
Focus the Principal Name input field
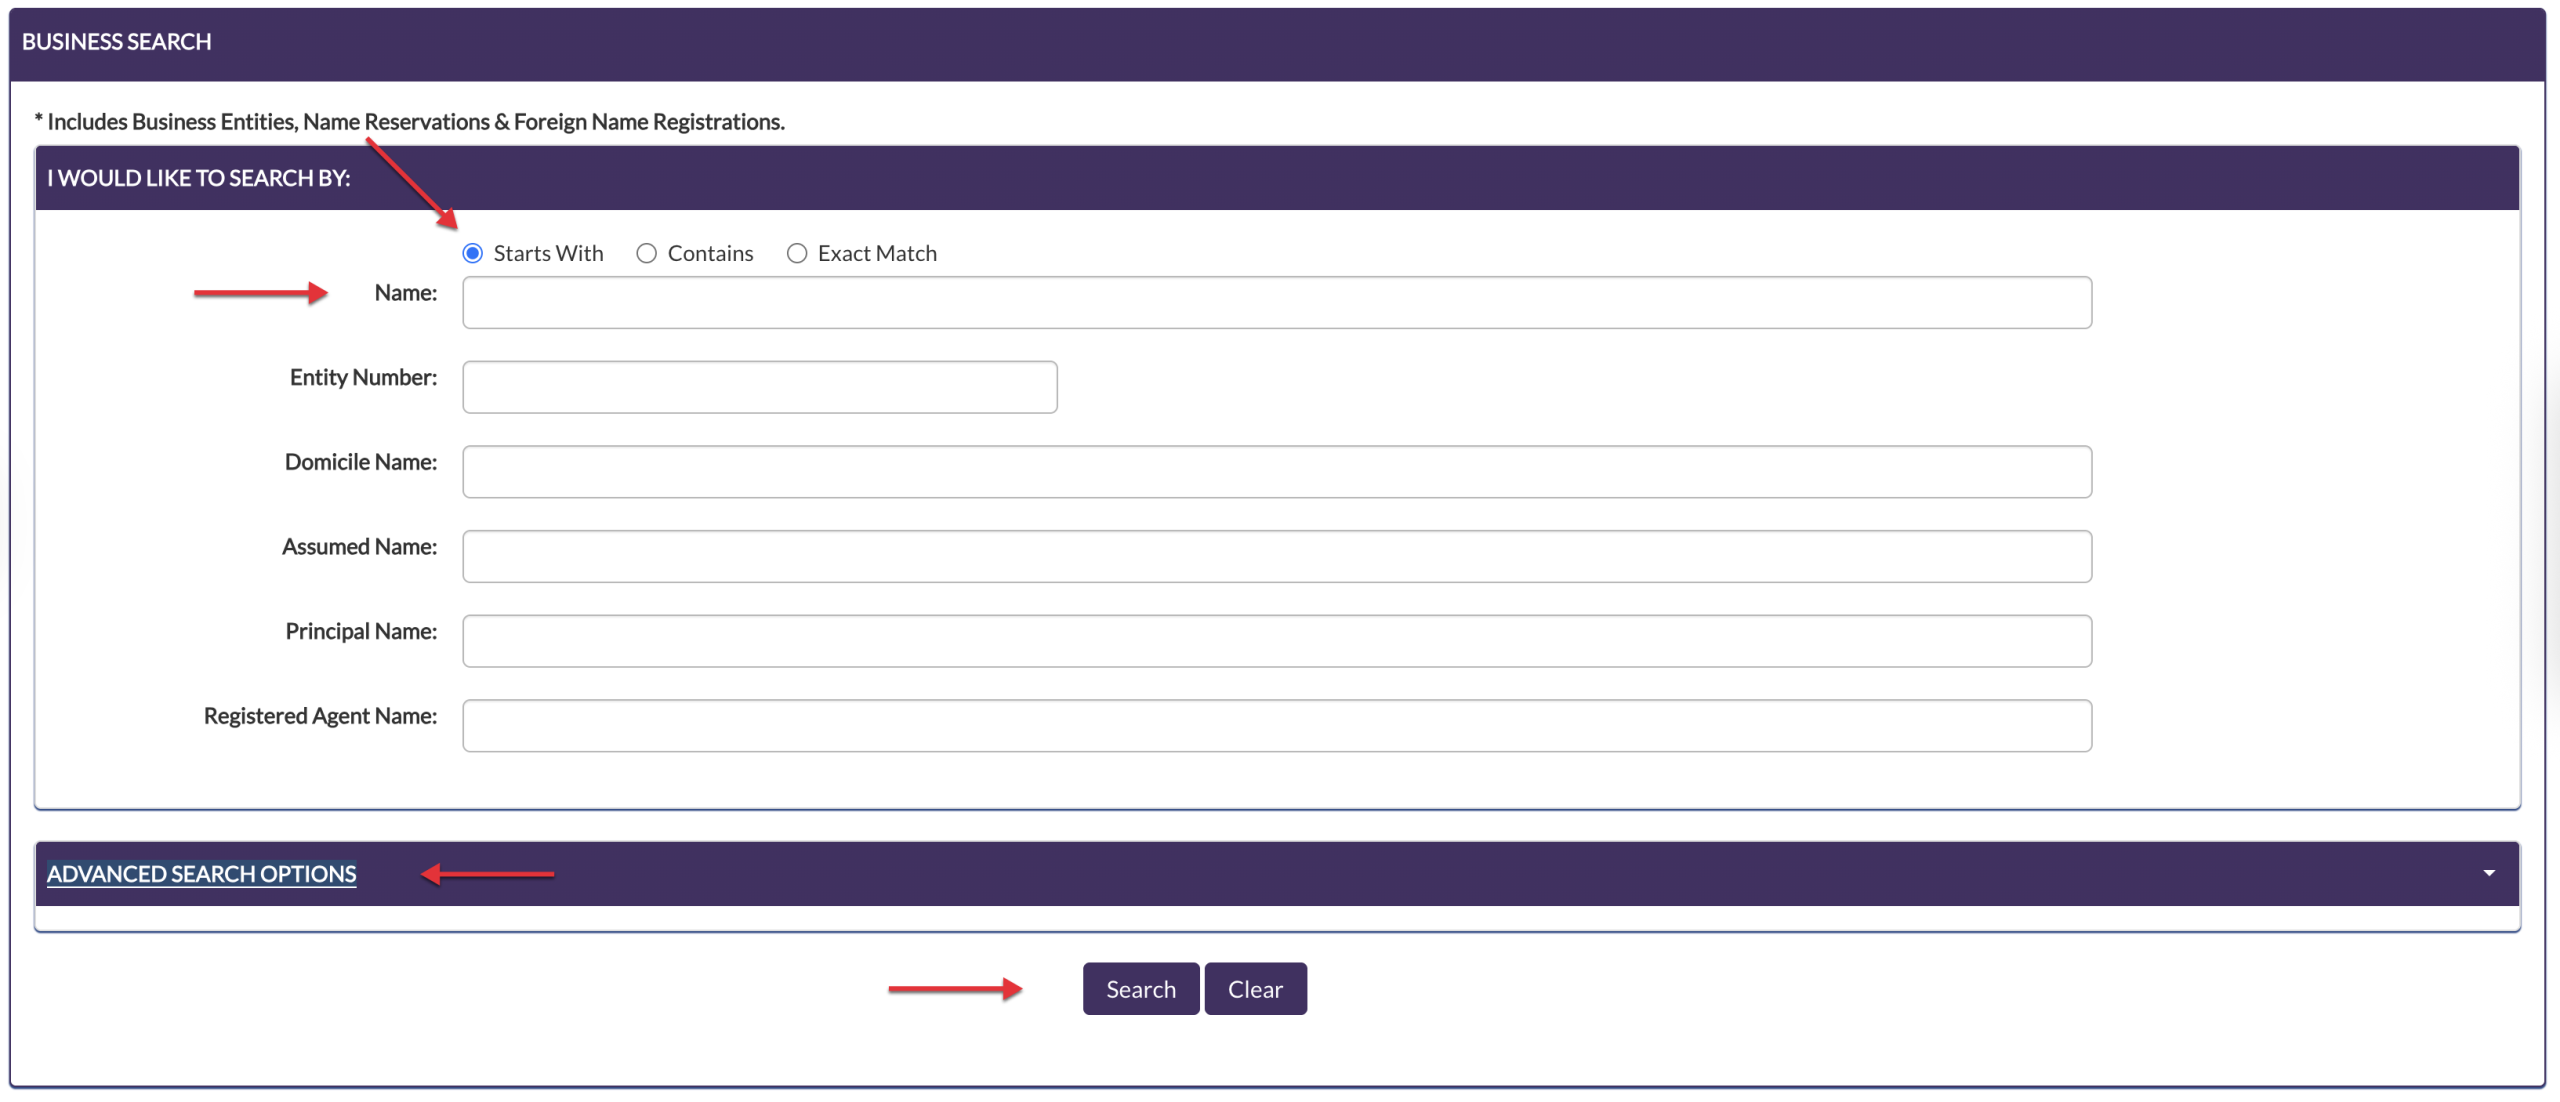[1276, 641]
